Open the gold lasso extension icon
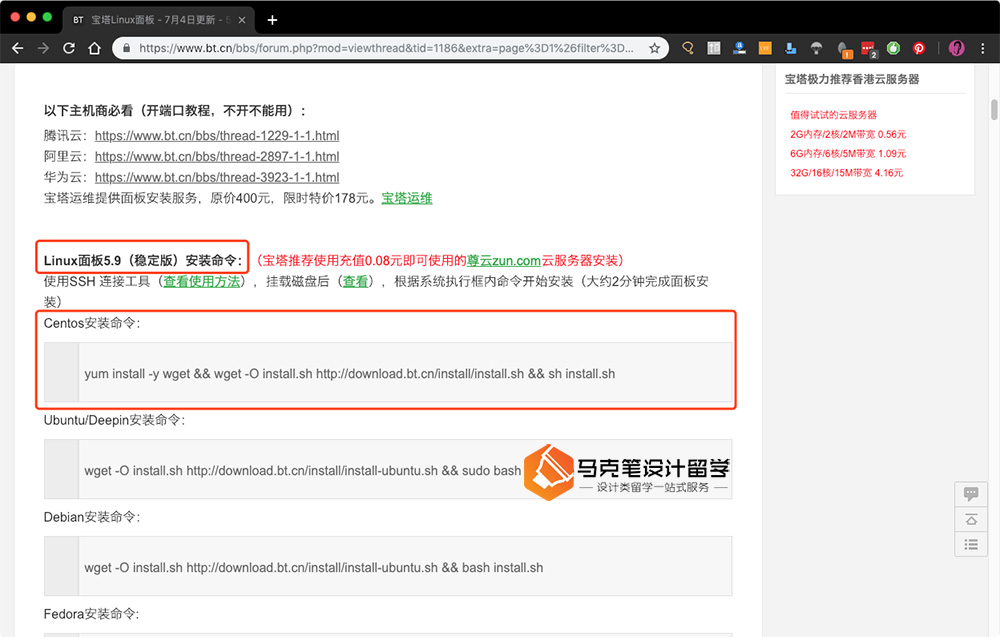 pos(688,48)
